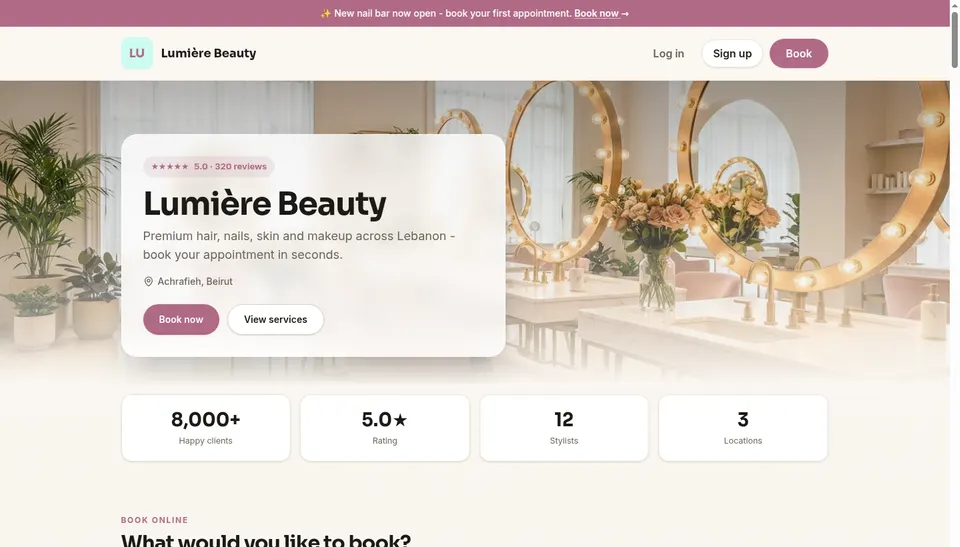
Task: Click the 'Lumière Beauty' hero heading
Action: [x=264, y=203]
